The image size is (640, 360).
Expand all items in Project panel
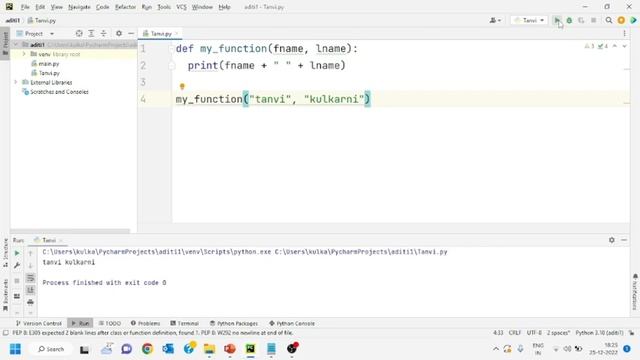pos(91,33)
